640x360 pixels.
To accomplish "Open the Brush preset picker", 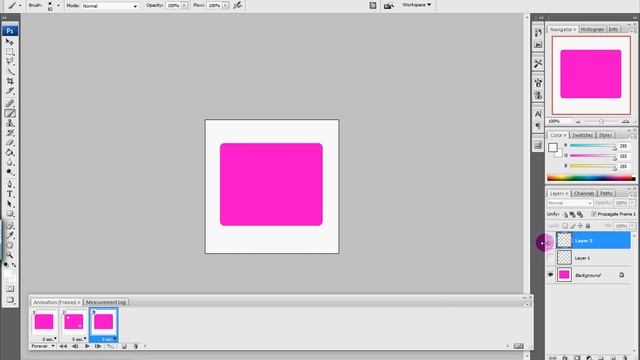I will click(58, 6).
